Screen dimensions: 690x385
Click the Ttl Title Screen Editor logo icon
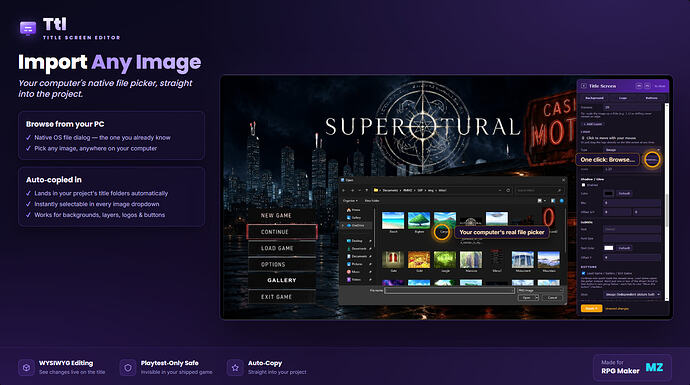click(x=28, y=29)
